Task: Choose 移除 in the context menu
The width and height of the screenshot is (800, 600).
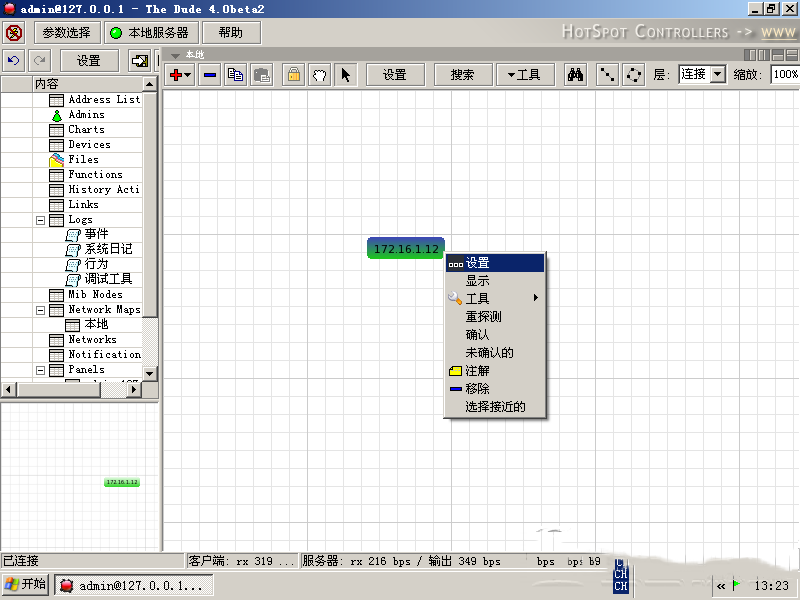Action: click(x=495, y=389)
